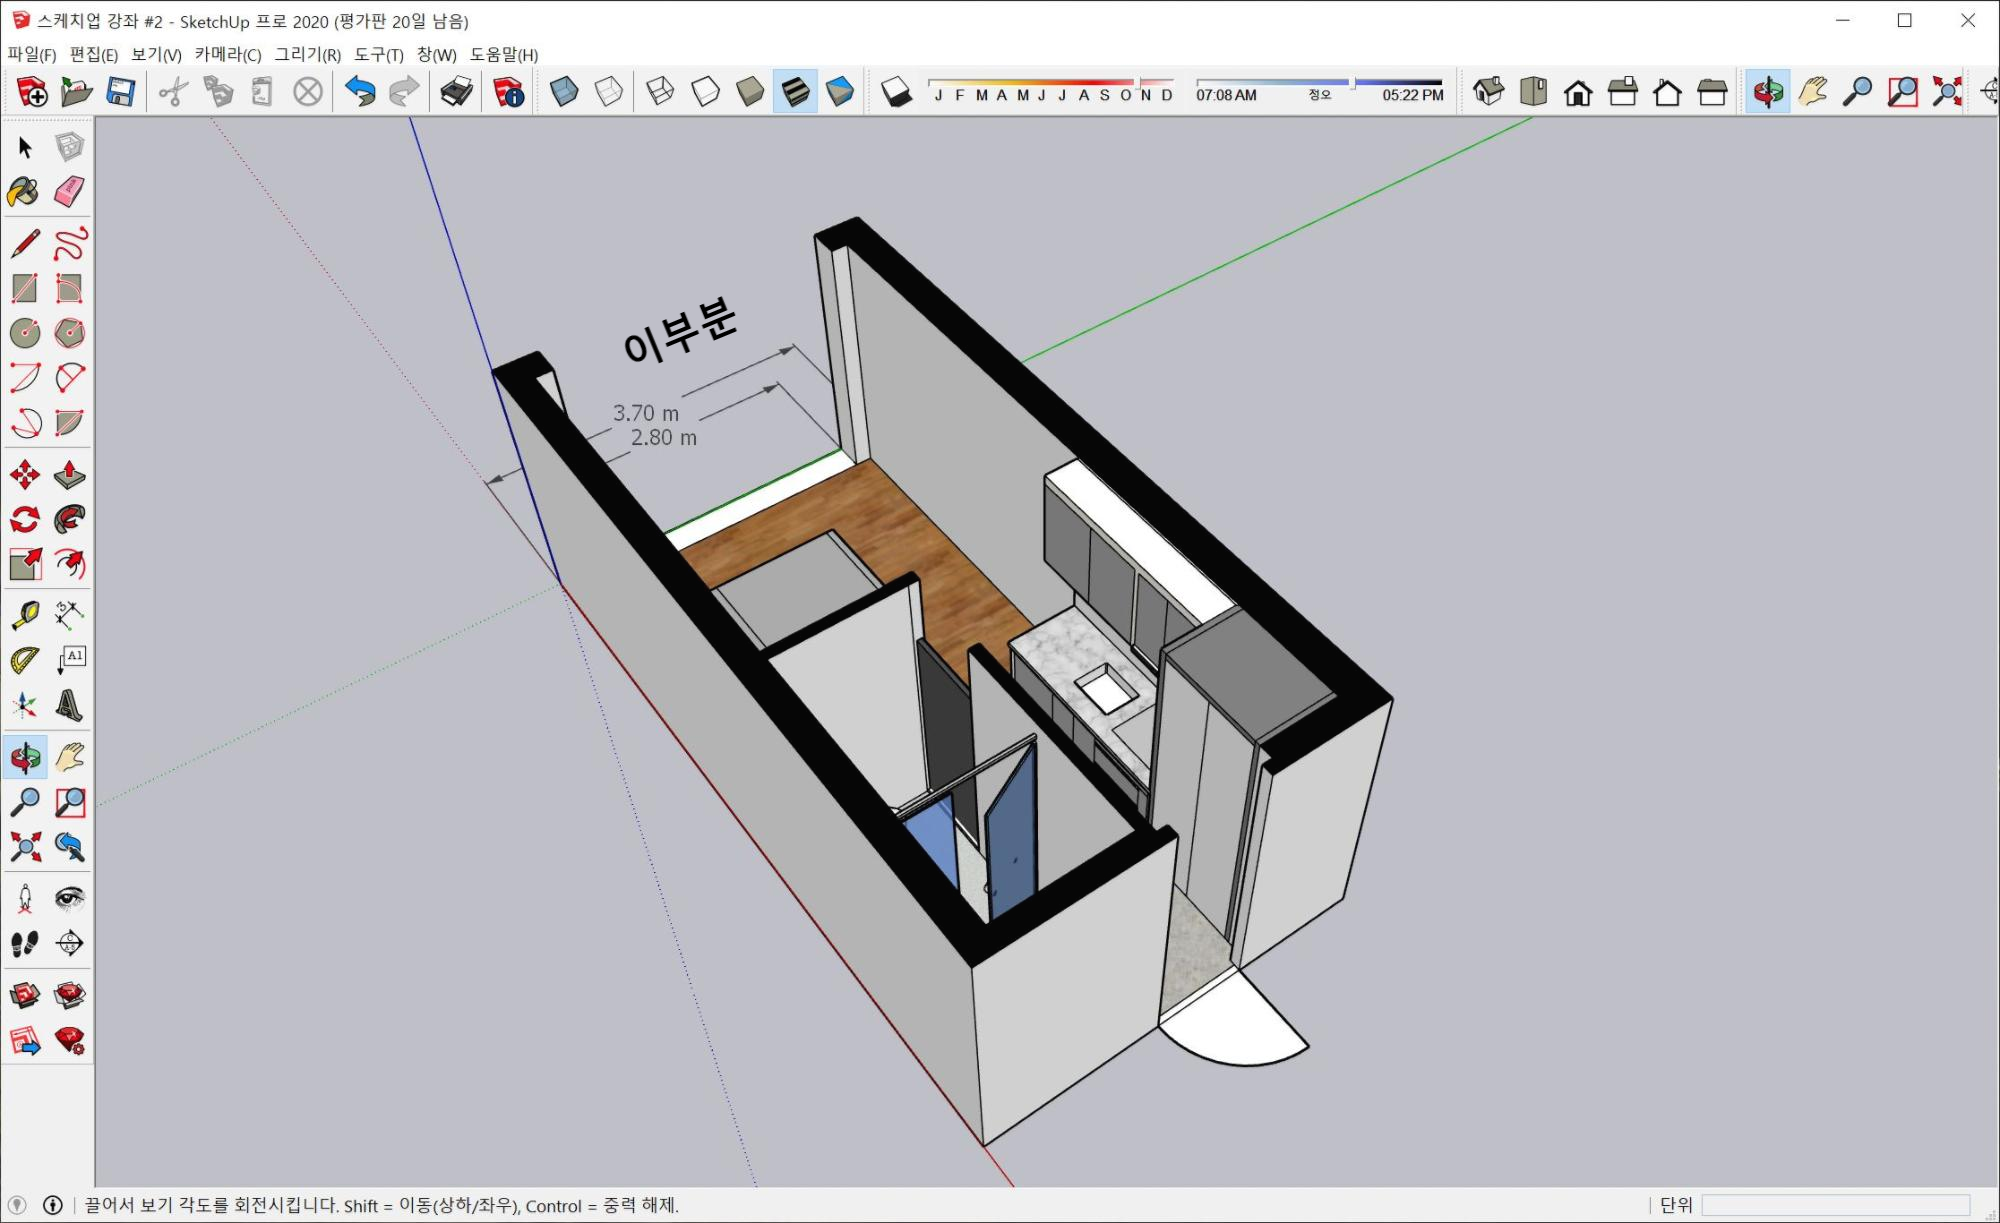This screenshot has height=1223, width=2000.
Task: Select the Push/Pull tool
Action: coord(69,475)
